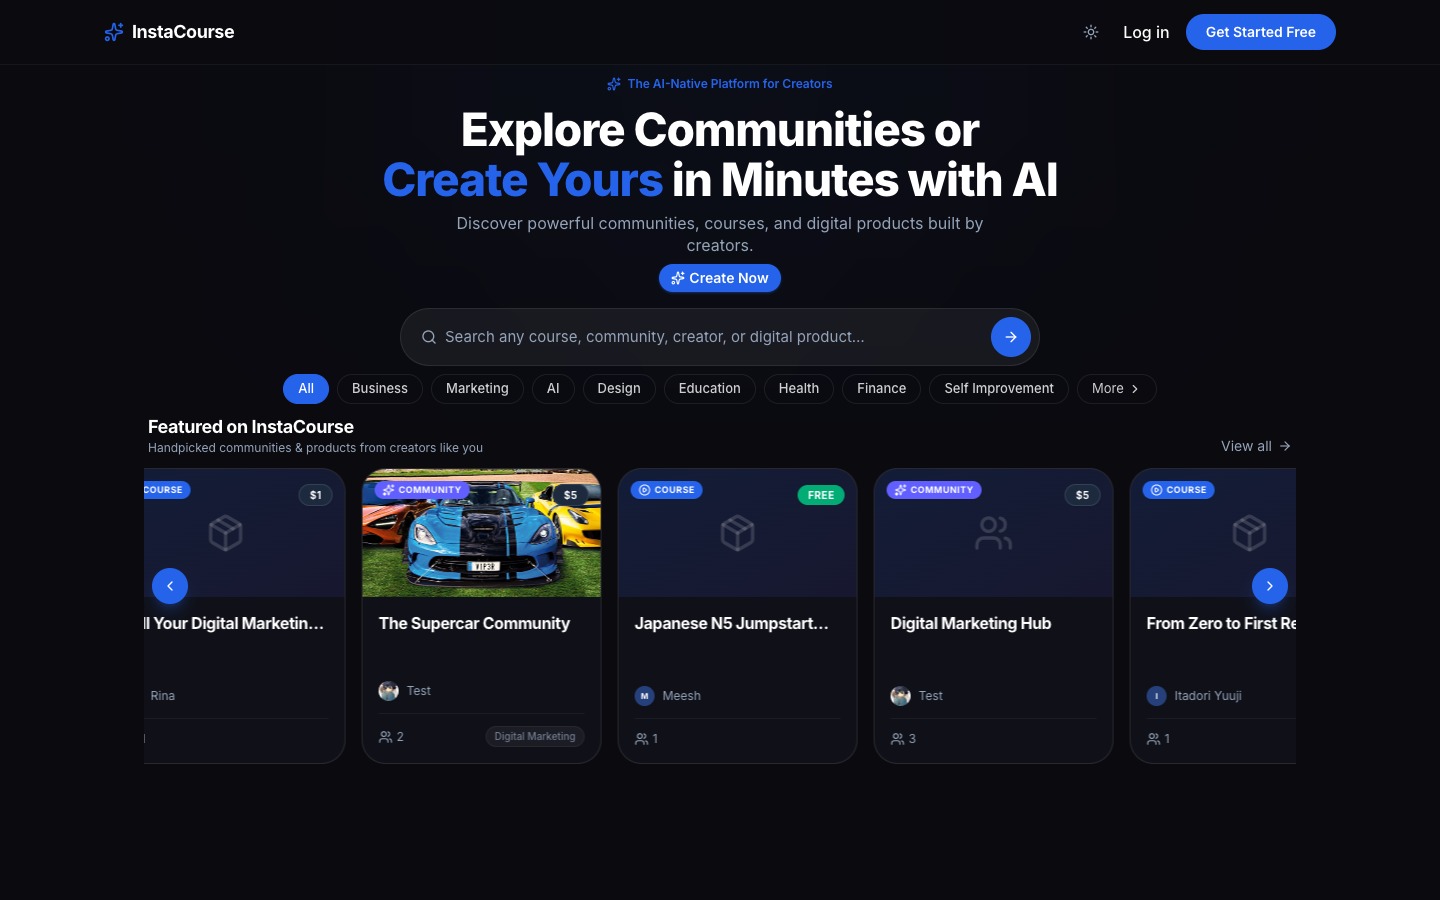The image size is (1440, 900).
Task: Click cube placeholder icon on From Zero card
Action: [x=1250, y=533]
